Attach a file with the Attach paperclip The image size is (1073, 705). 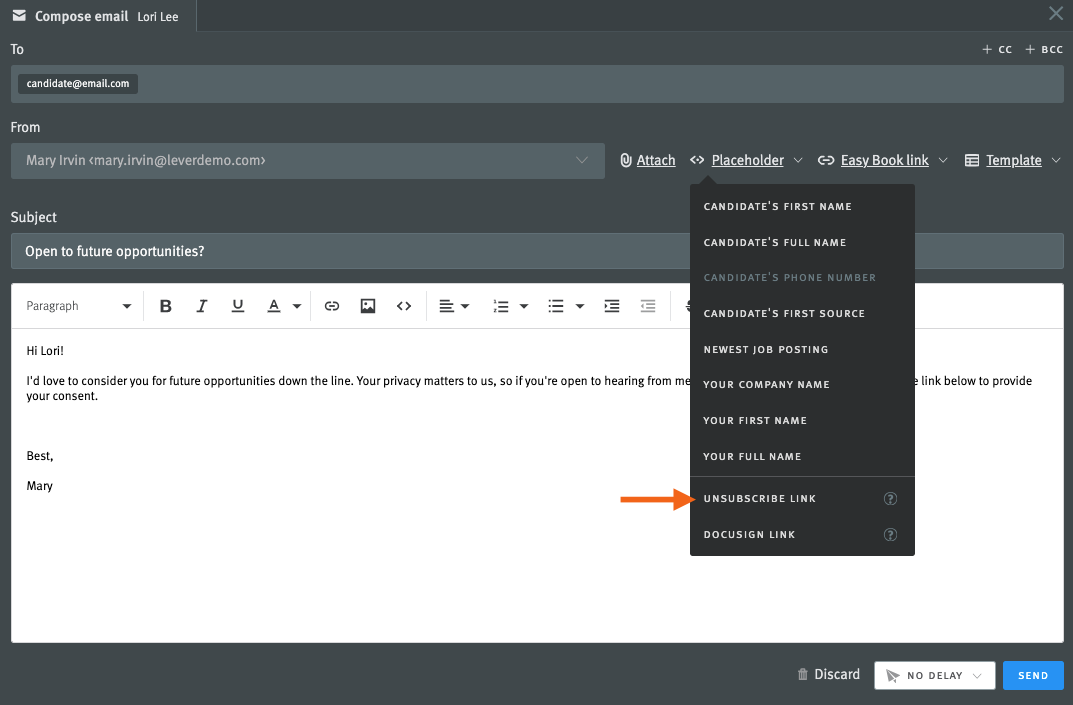pos(647,160)
